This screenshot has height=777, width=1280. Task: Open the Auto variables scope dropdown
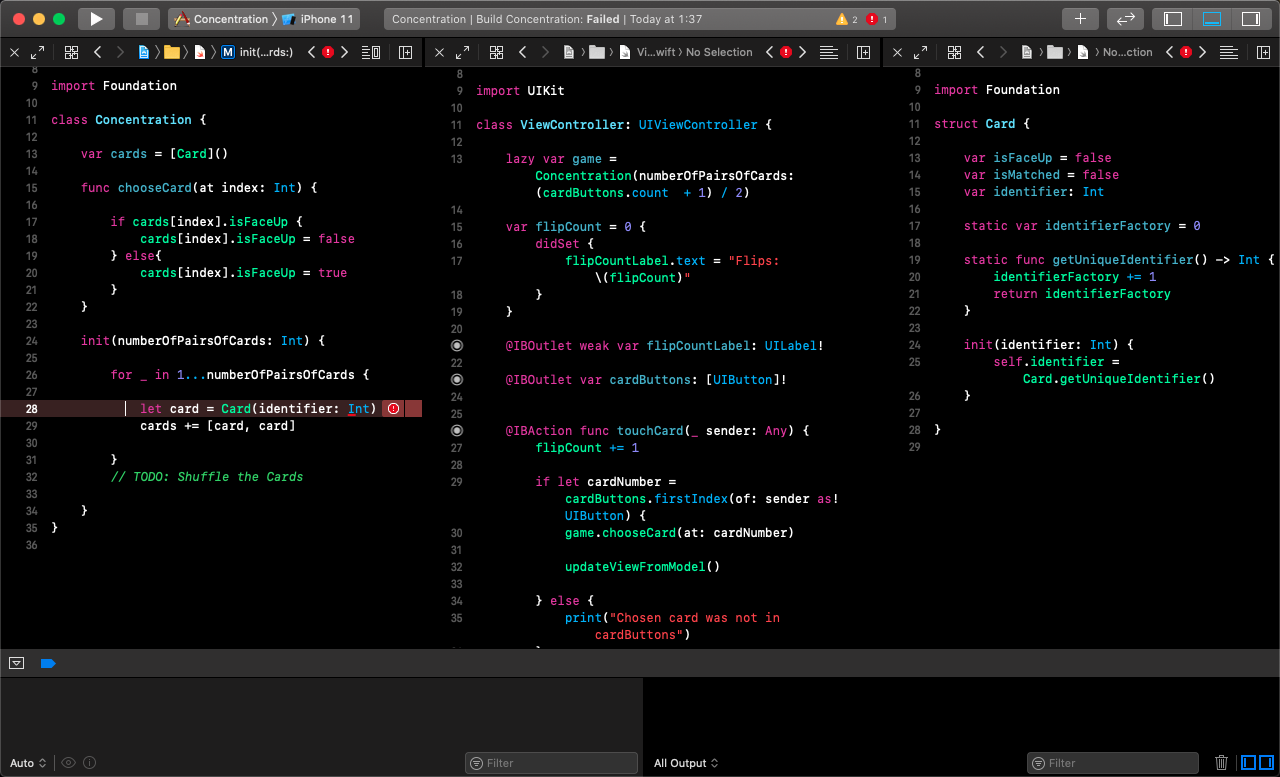[x=28, y=763]
